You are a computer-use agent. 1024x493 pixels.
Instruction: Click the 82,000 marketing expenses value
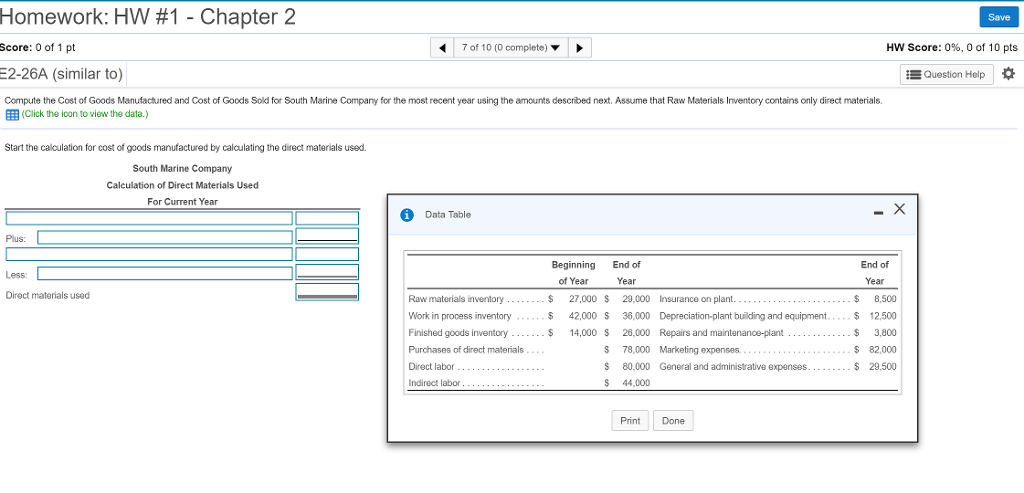(x=882, y=350)
